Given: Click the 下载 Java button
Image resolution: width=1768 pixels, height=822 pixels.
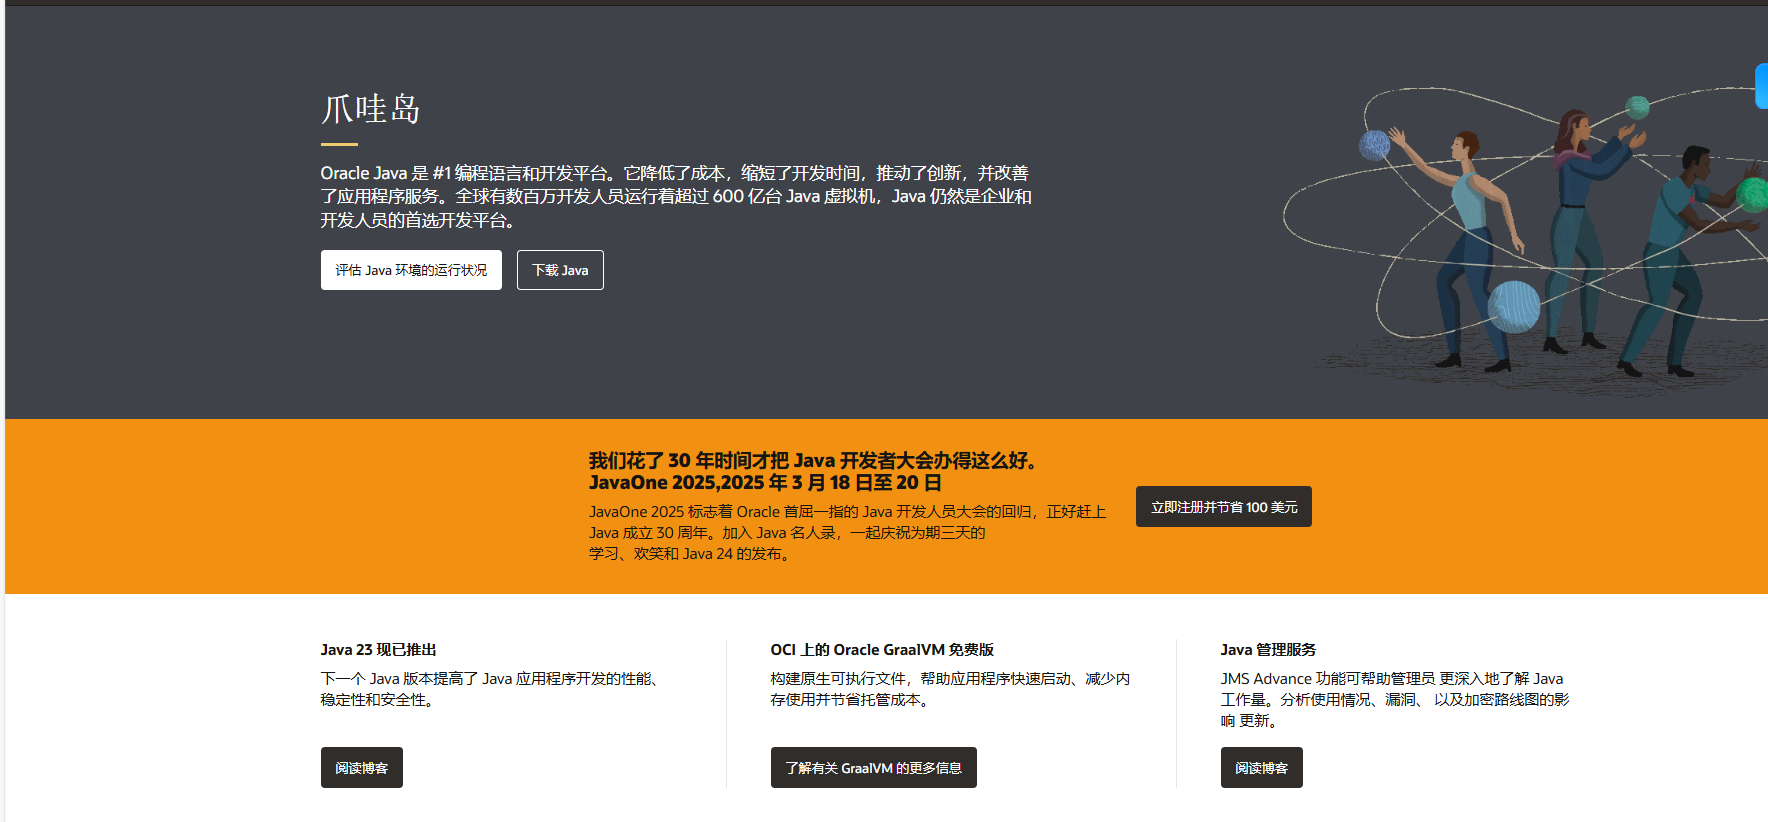Looking at the screenshot, I should point(560,270).
